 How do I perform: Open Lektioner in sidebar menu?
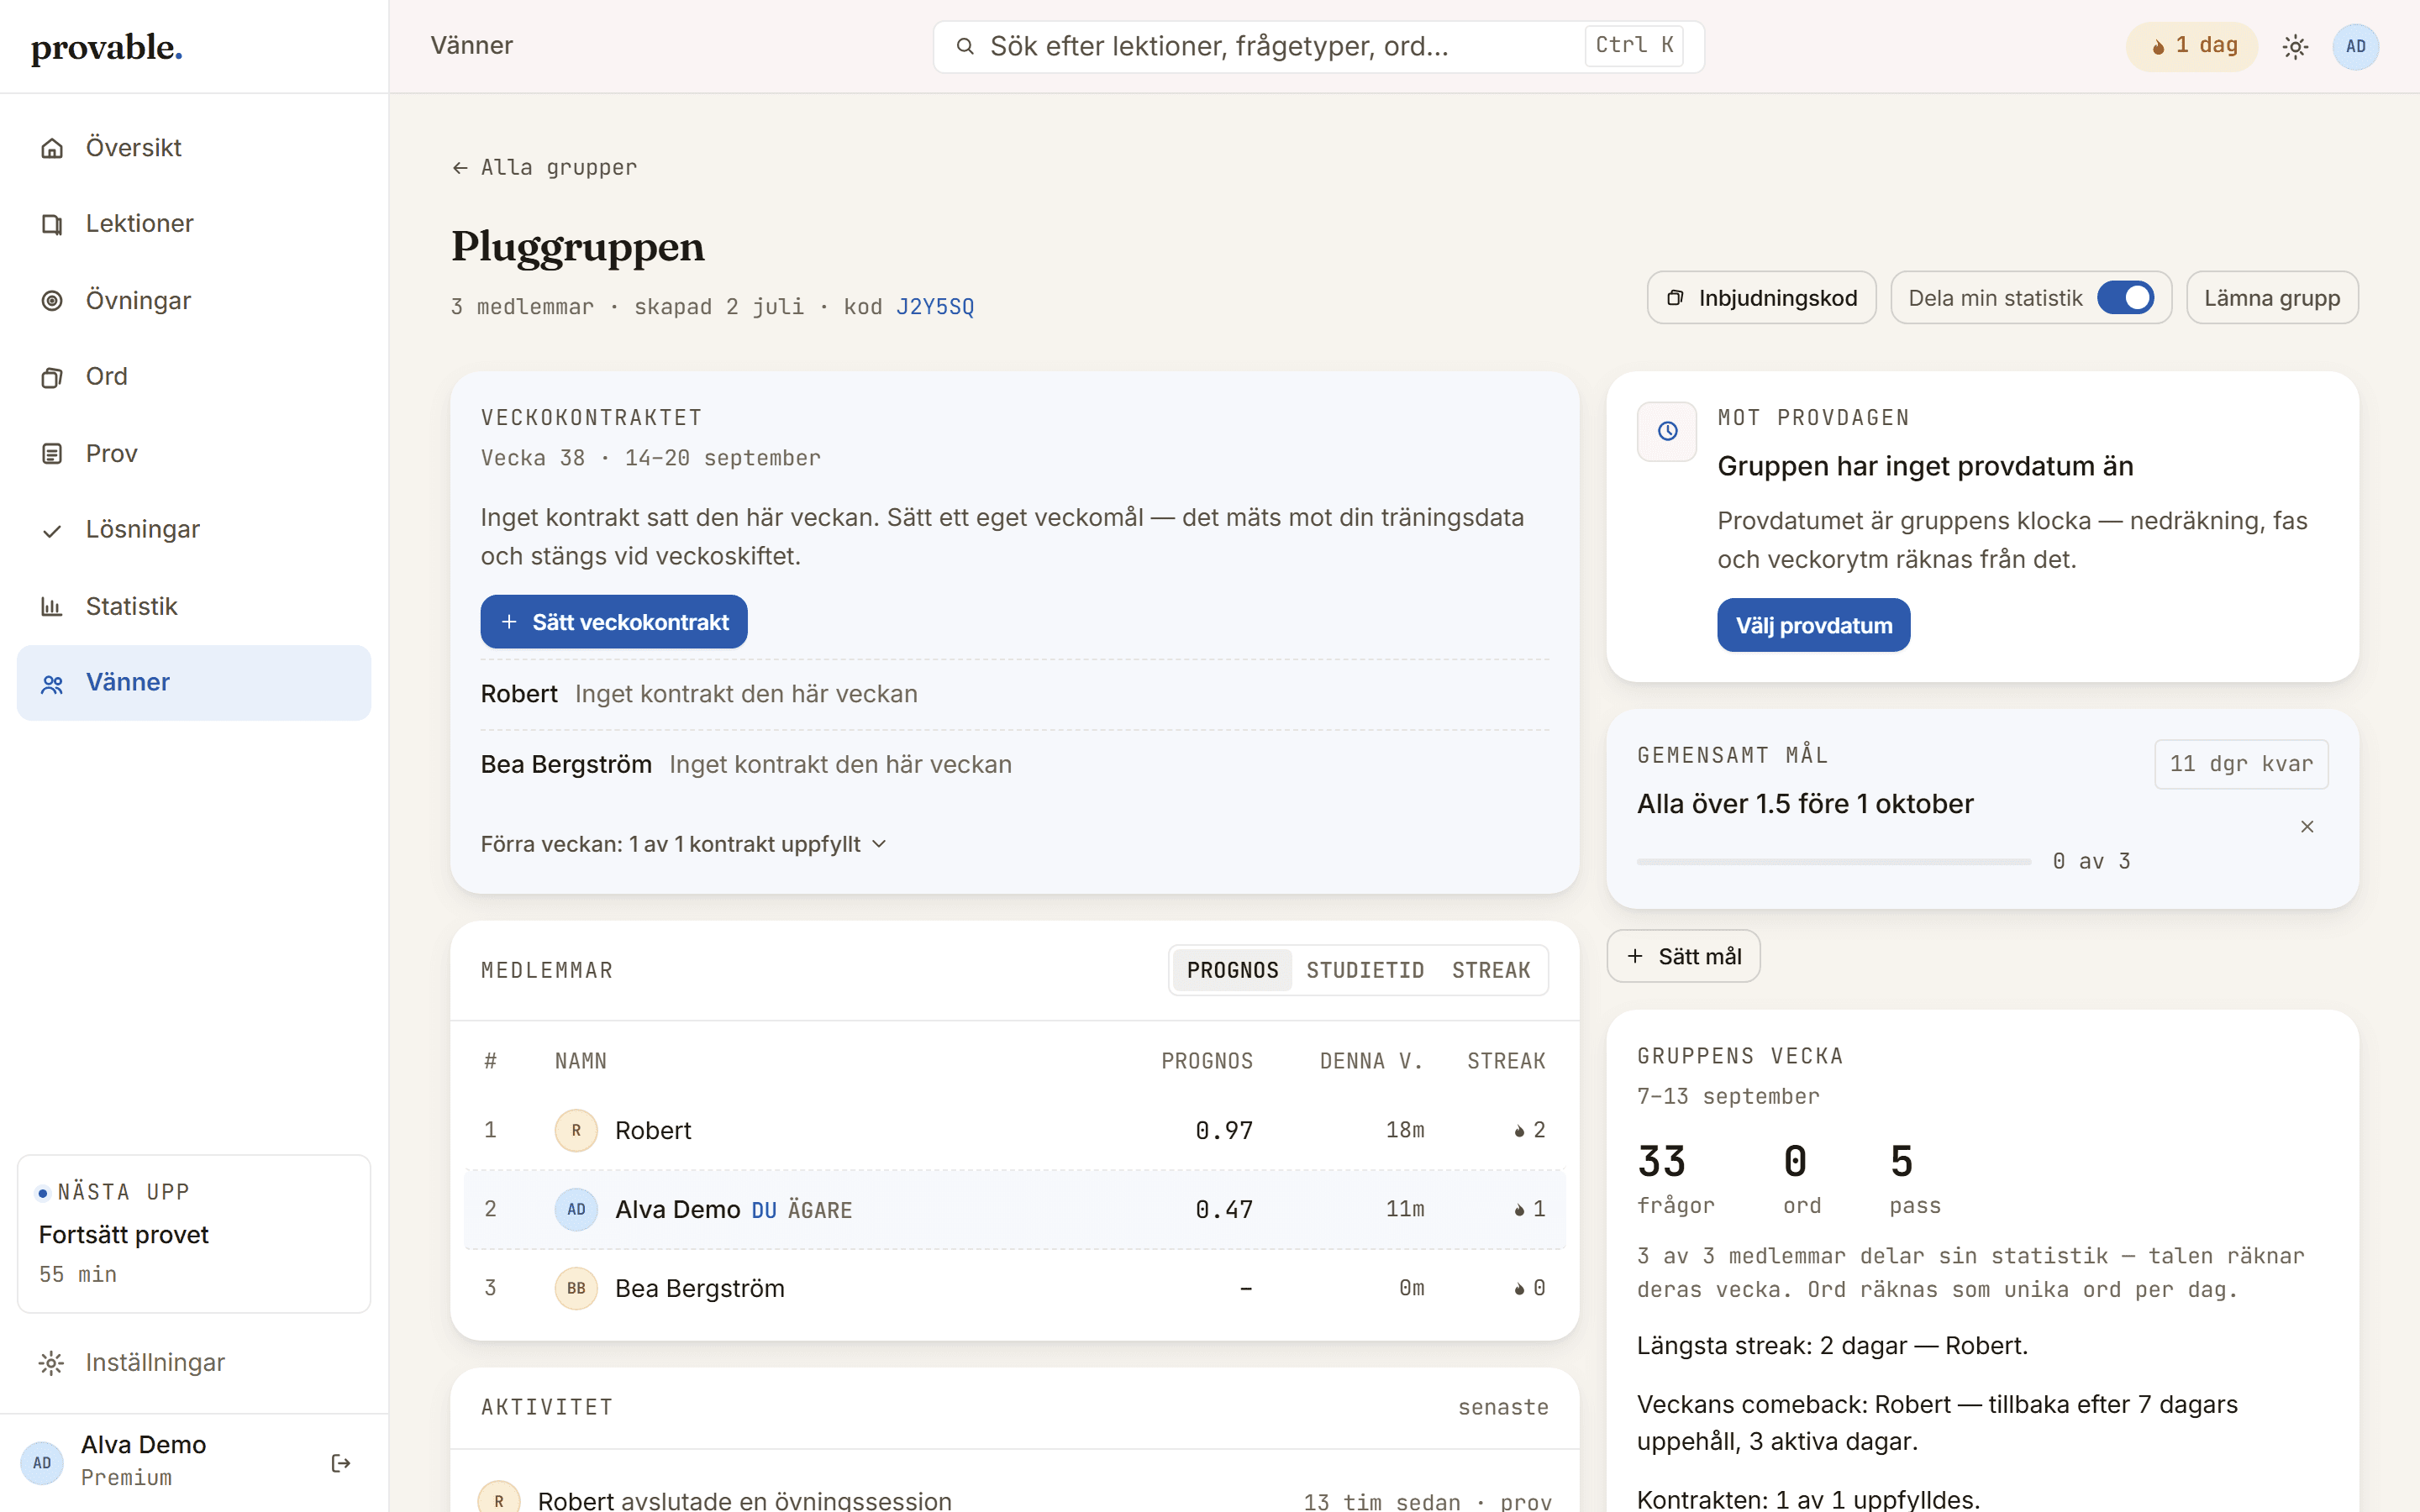pyautogui.click(x=194, y=224)
